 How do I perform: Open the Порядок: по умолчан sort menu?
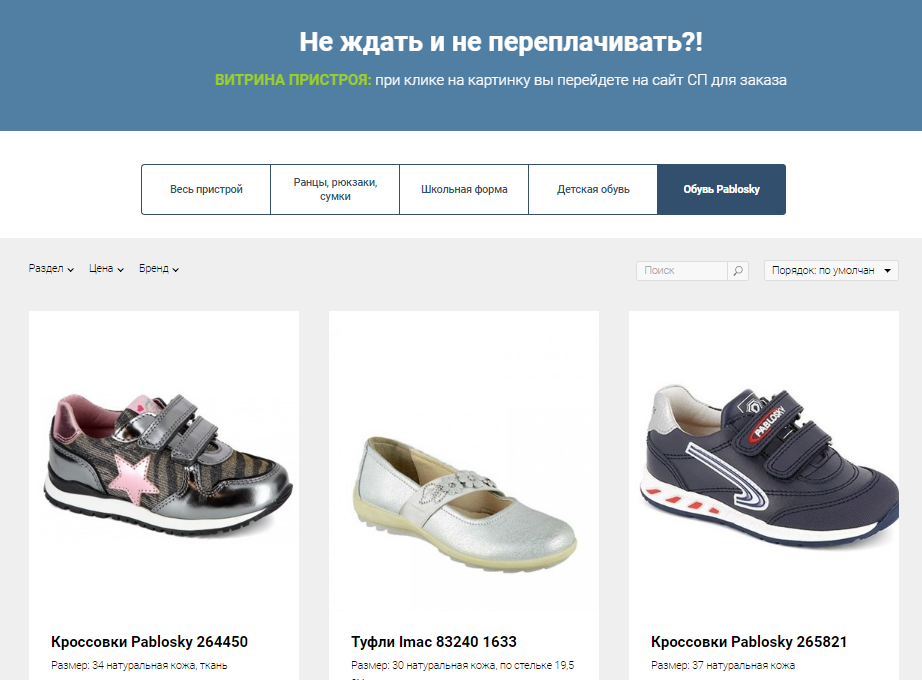831,271
